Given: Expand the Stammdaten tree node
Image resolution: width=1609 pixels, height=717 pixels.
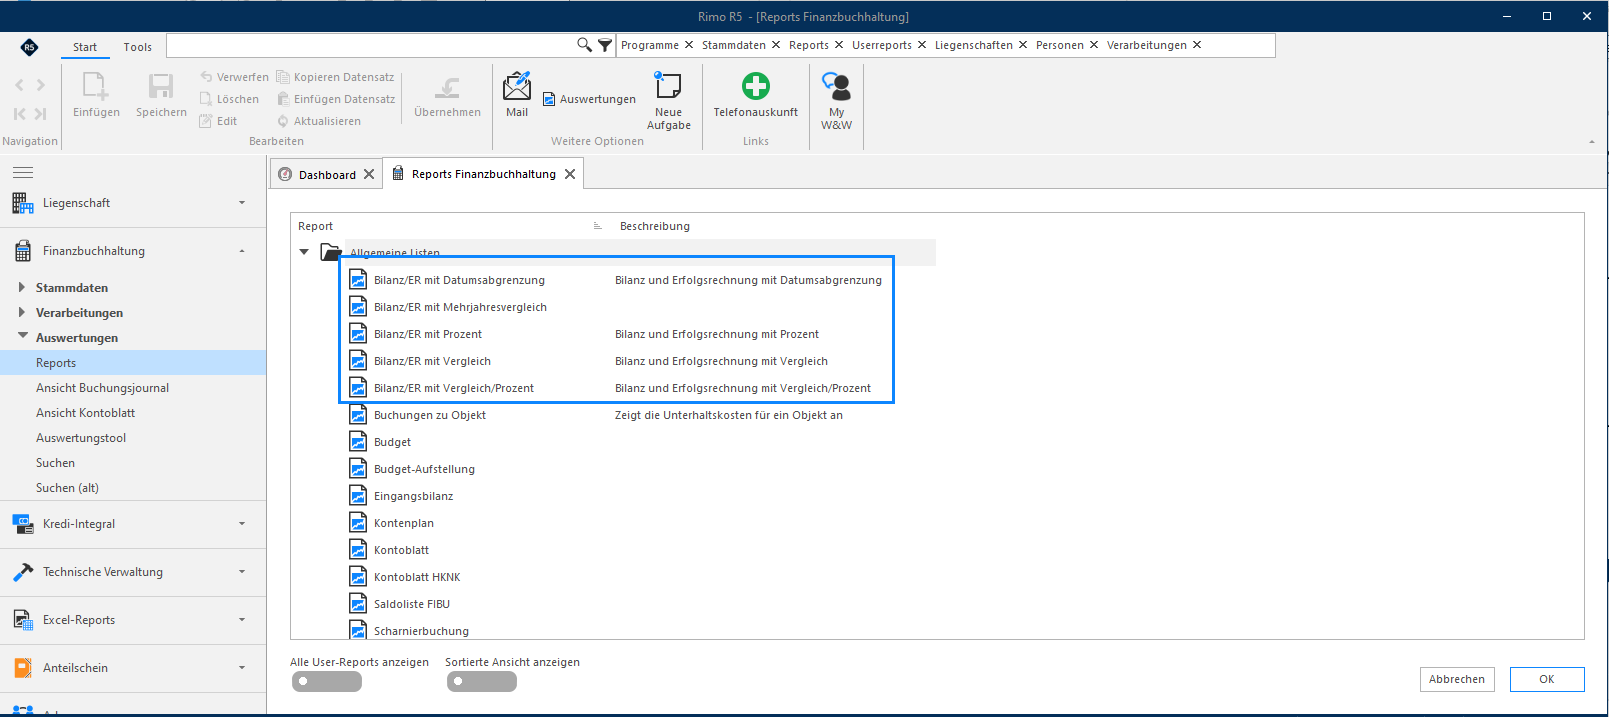Looking at the screenshot, I should 22,287.
